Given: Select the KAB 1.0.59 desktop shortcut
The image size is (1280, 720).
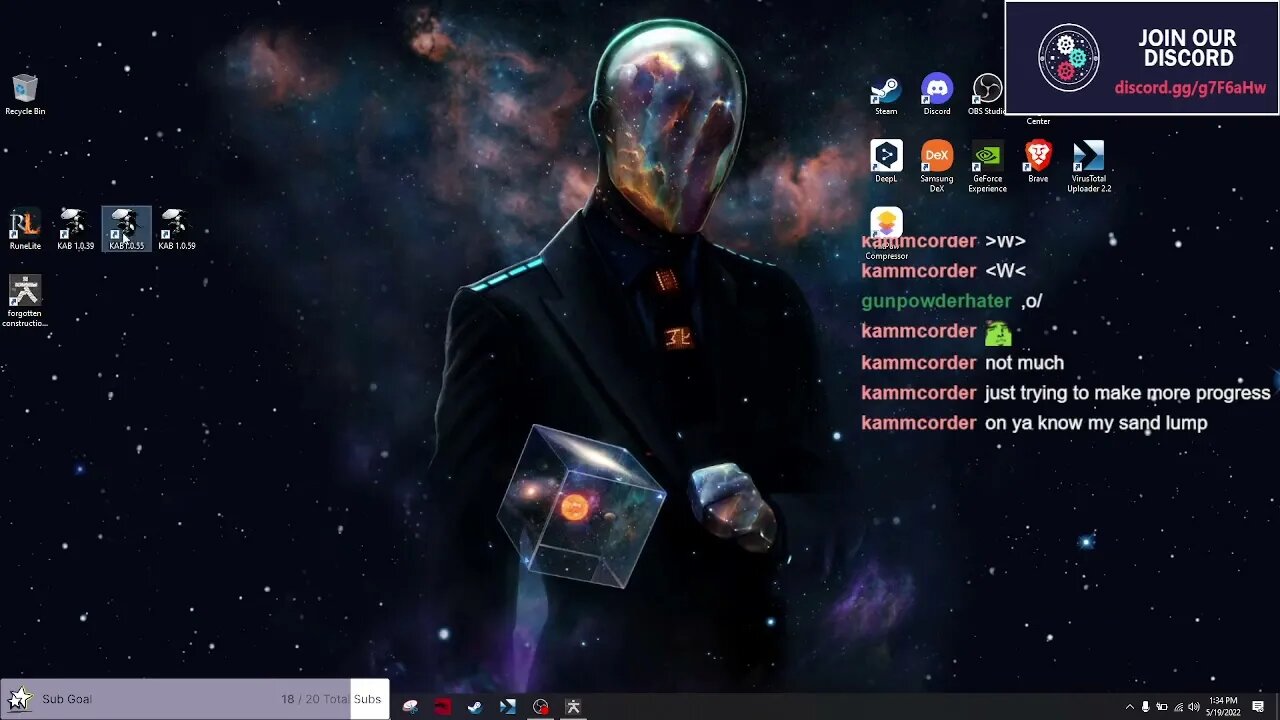Looking at the screenshot, I should point(177,229).
